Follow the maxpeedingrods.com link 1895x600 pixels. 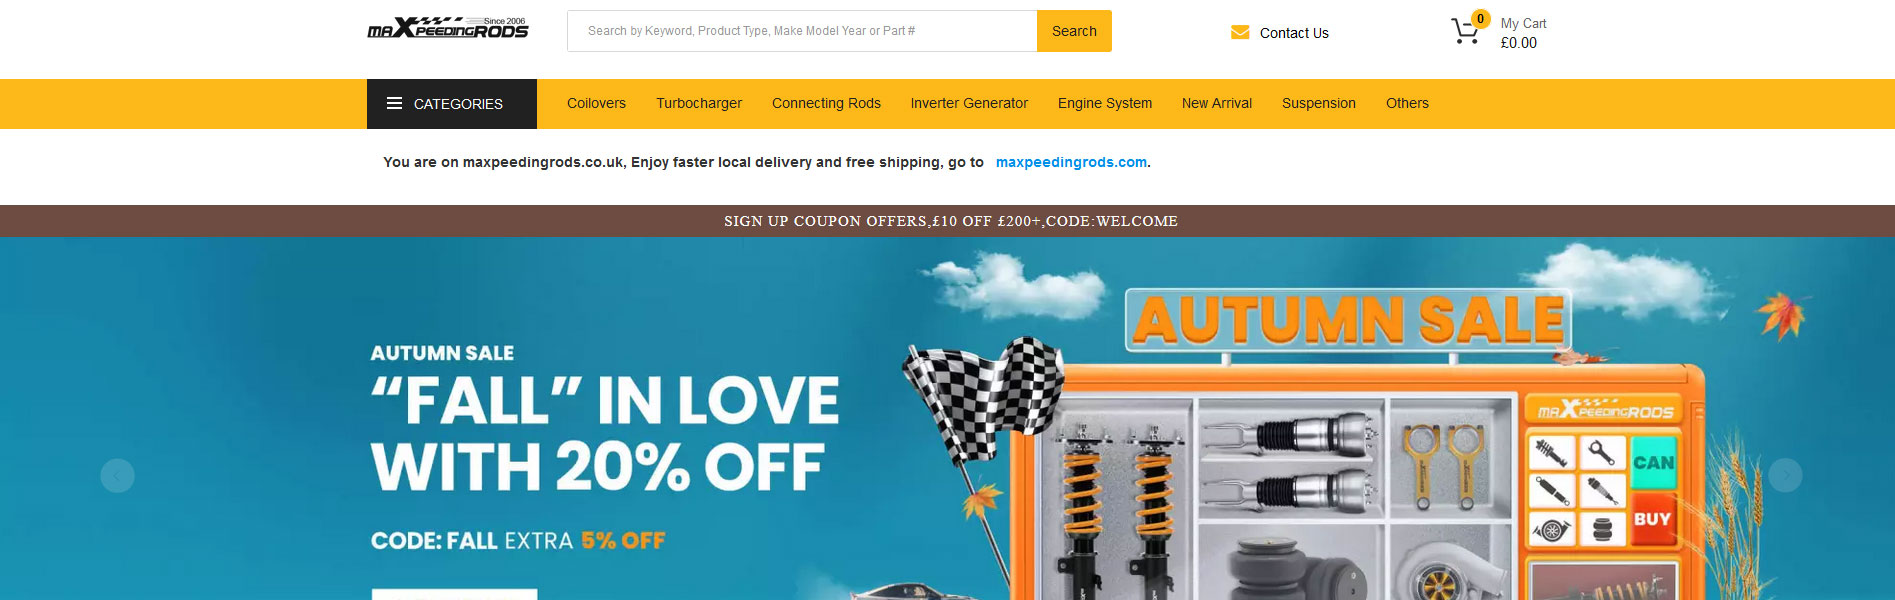pyautogui.click(x=1071, y=162)
